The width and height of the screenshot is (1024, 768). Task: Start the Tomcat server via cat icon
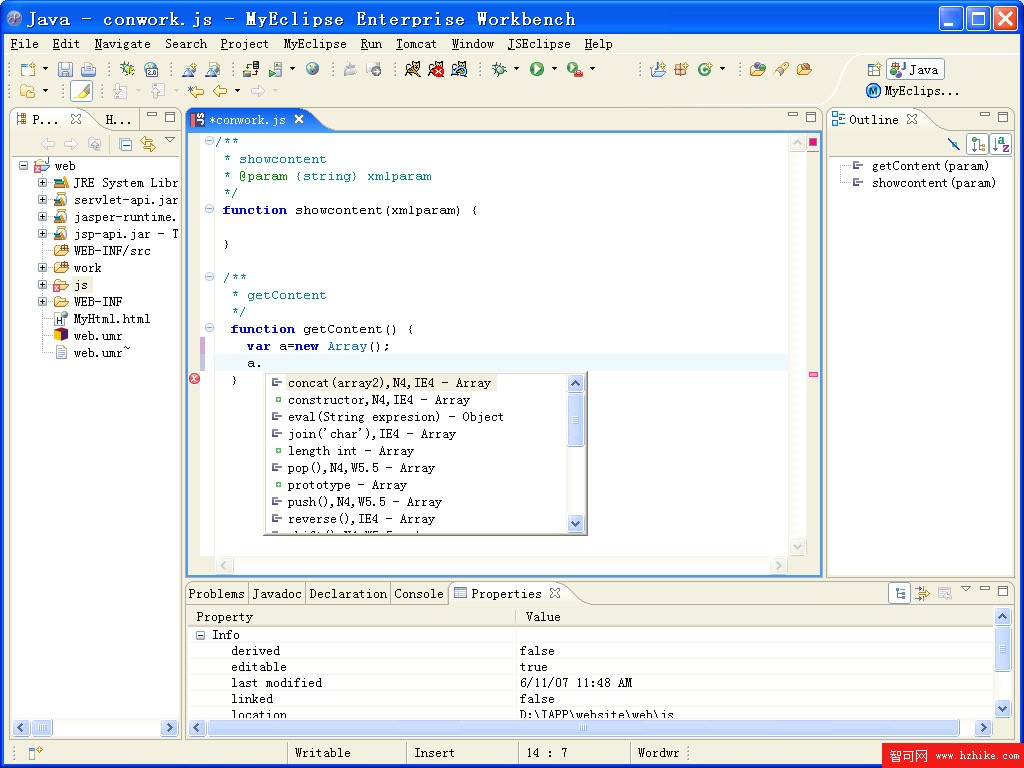(x=413, y=69)
